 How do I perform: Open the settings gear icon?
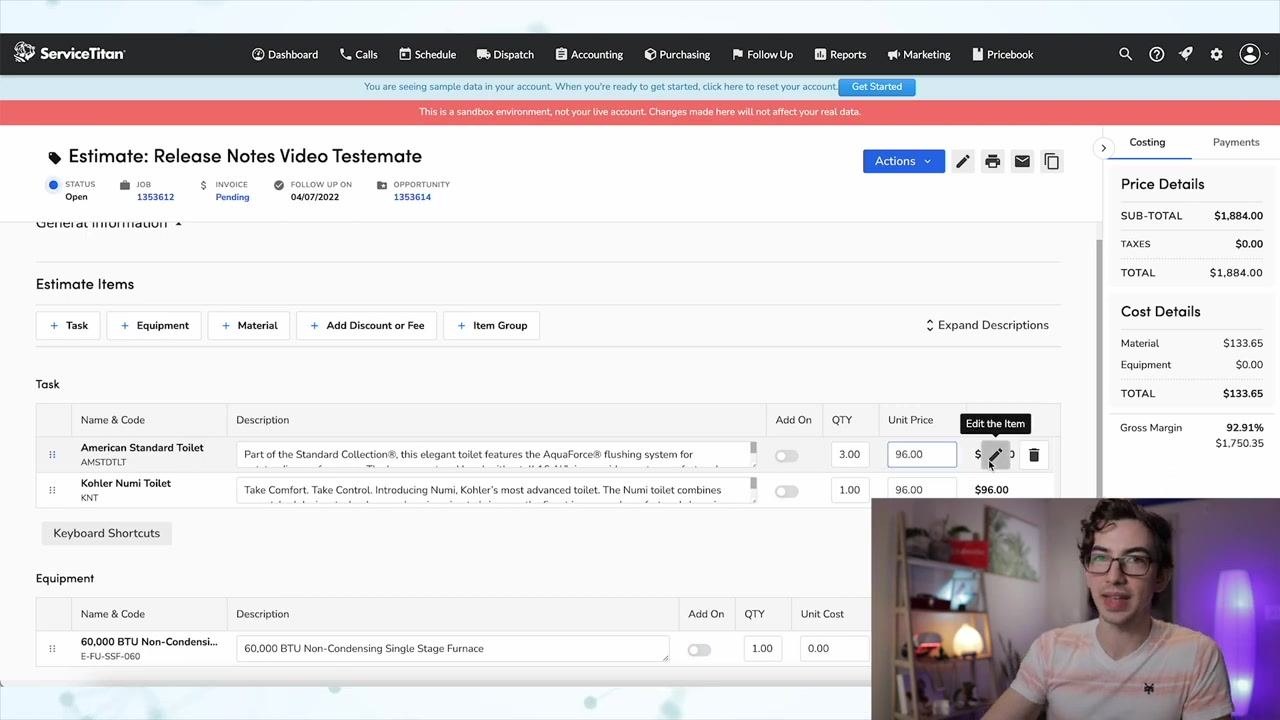pos(1216,54)
